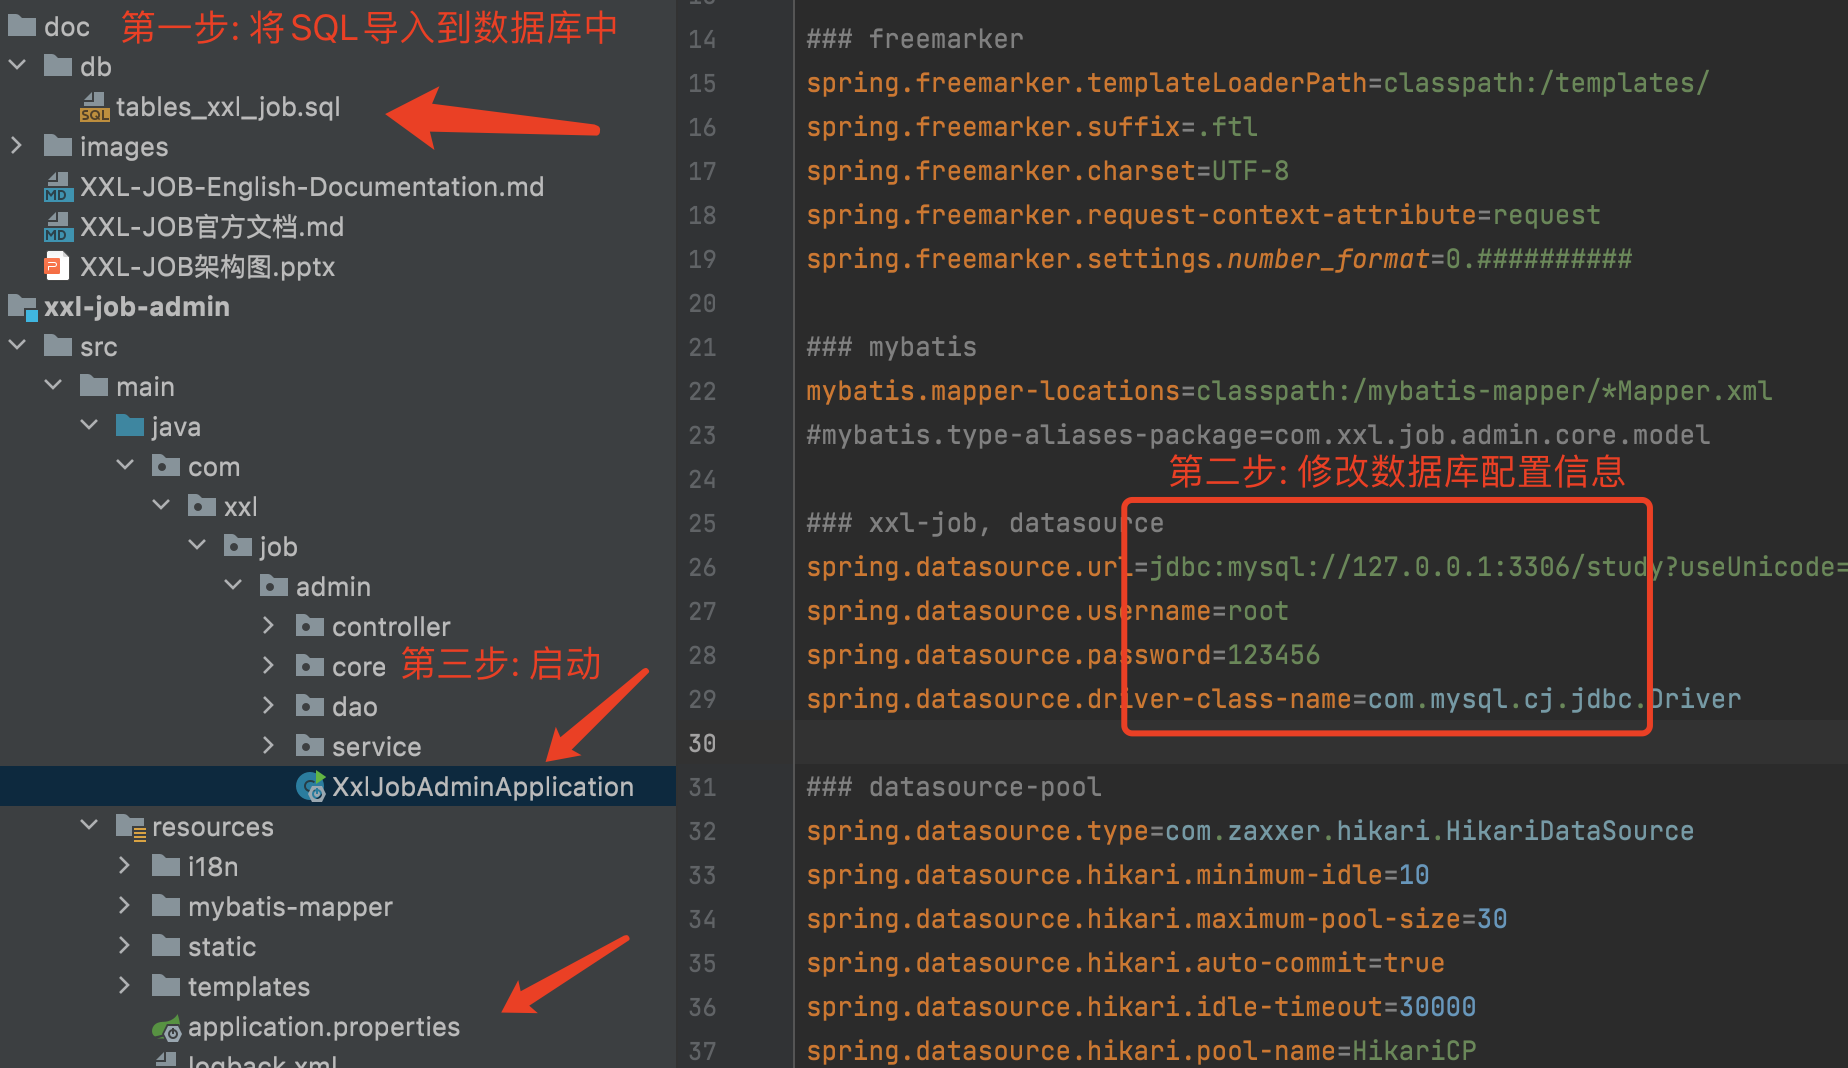Collapse the resources folder

[89, 826]
